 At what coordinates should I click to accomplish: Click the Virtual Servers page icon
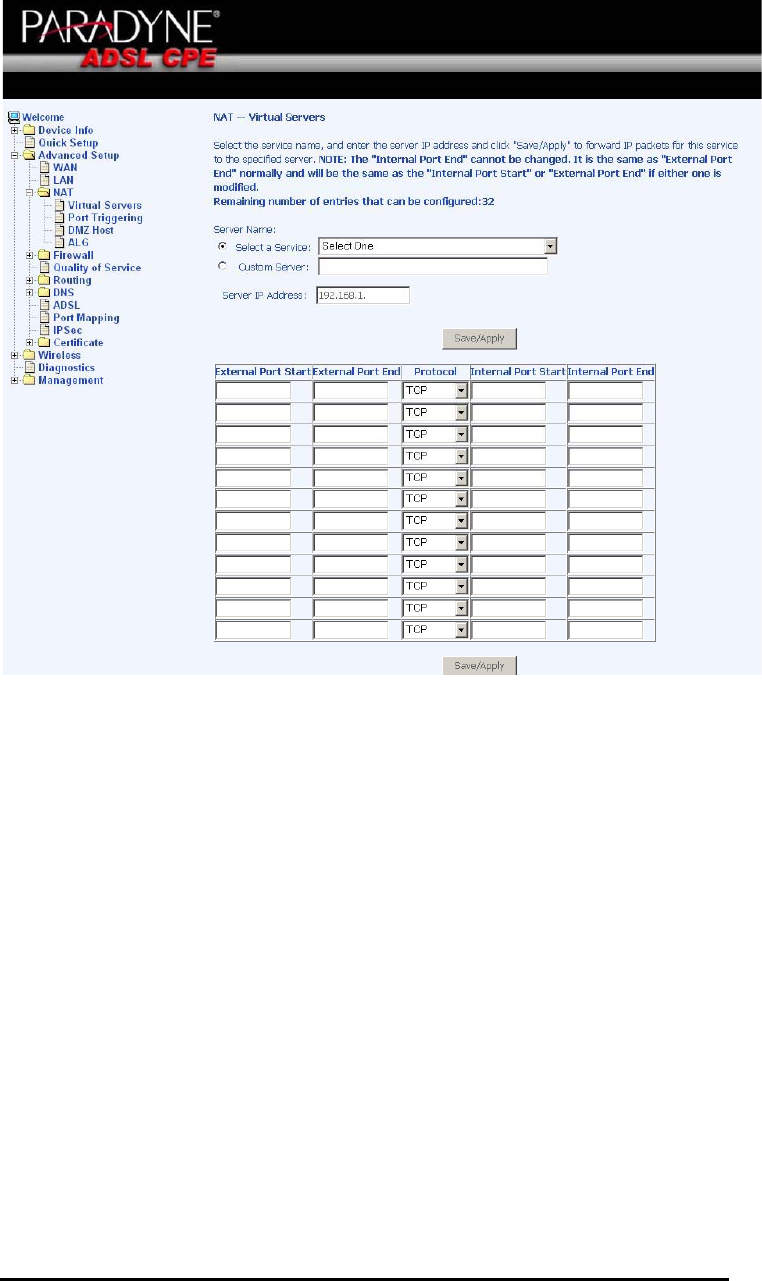click(59, 205)
